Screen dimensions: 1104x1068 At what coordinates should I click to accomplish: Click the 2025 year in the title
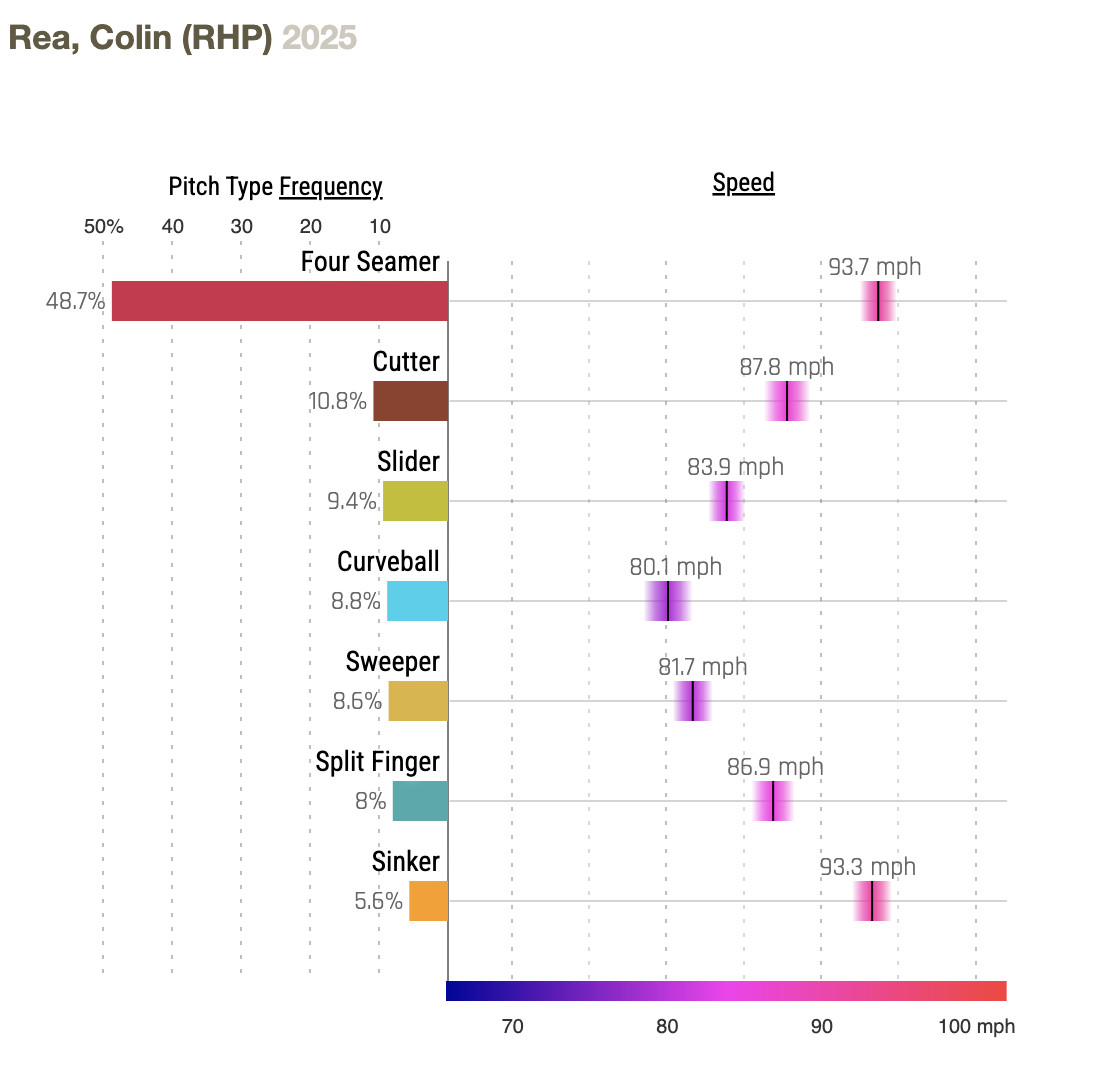tap(319, 38)
